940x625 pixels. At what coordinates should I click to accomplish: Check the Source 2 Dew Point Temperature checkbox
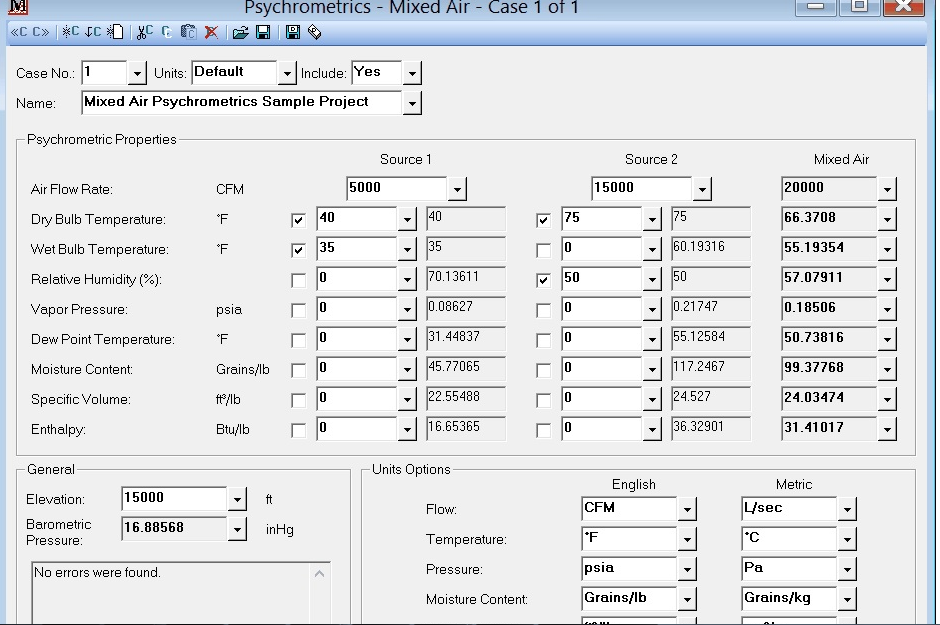[543, 340]
